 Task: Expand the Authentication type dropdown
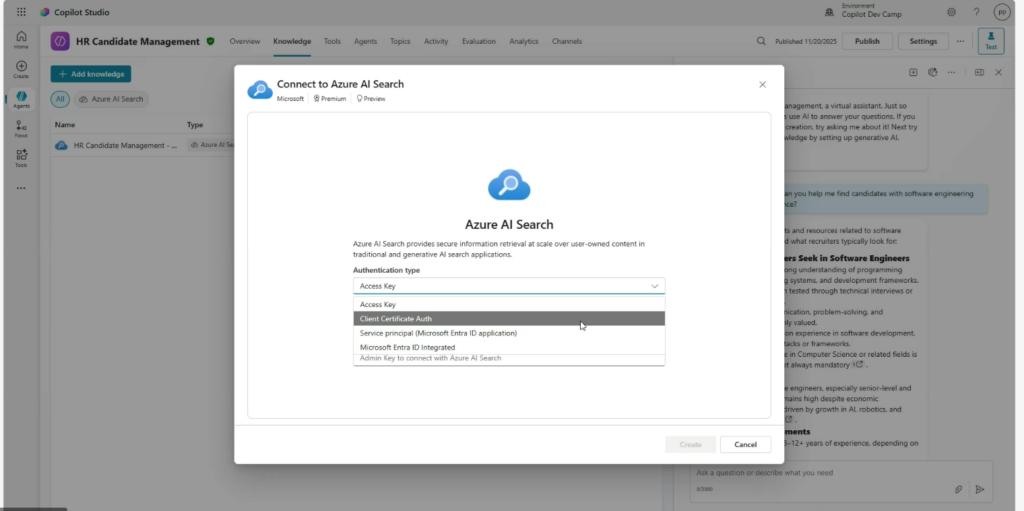(x=509, y=286)
